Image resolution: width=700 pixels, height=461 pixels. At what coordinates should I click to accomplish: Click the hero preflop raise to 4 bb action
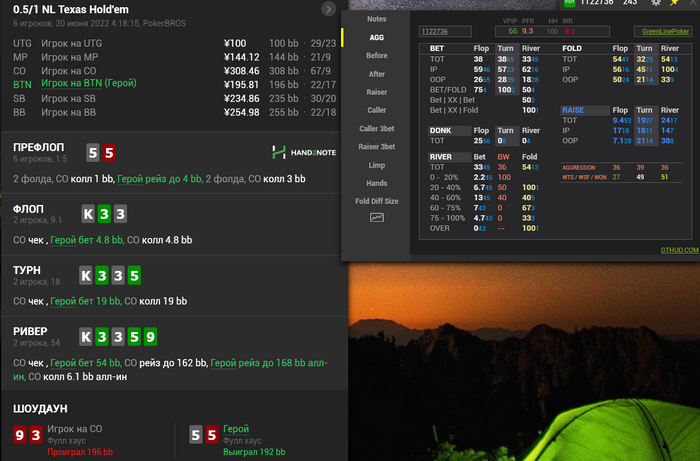pos(160,179)
